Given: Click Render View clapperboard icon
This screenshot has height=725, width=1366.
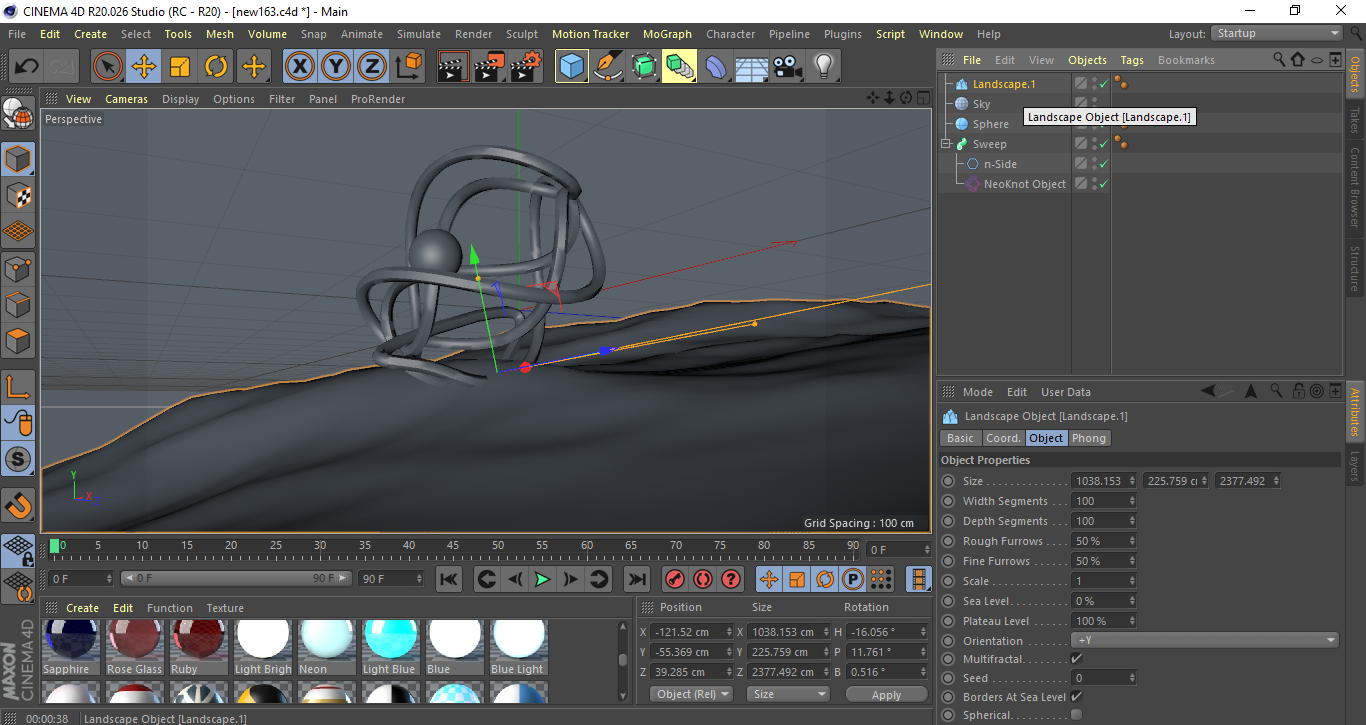Looking at the screenshot, I should coord(454,67).
